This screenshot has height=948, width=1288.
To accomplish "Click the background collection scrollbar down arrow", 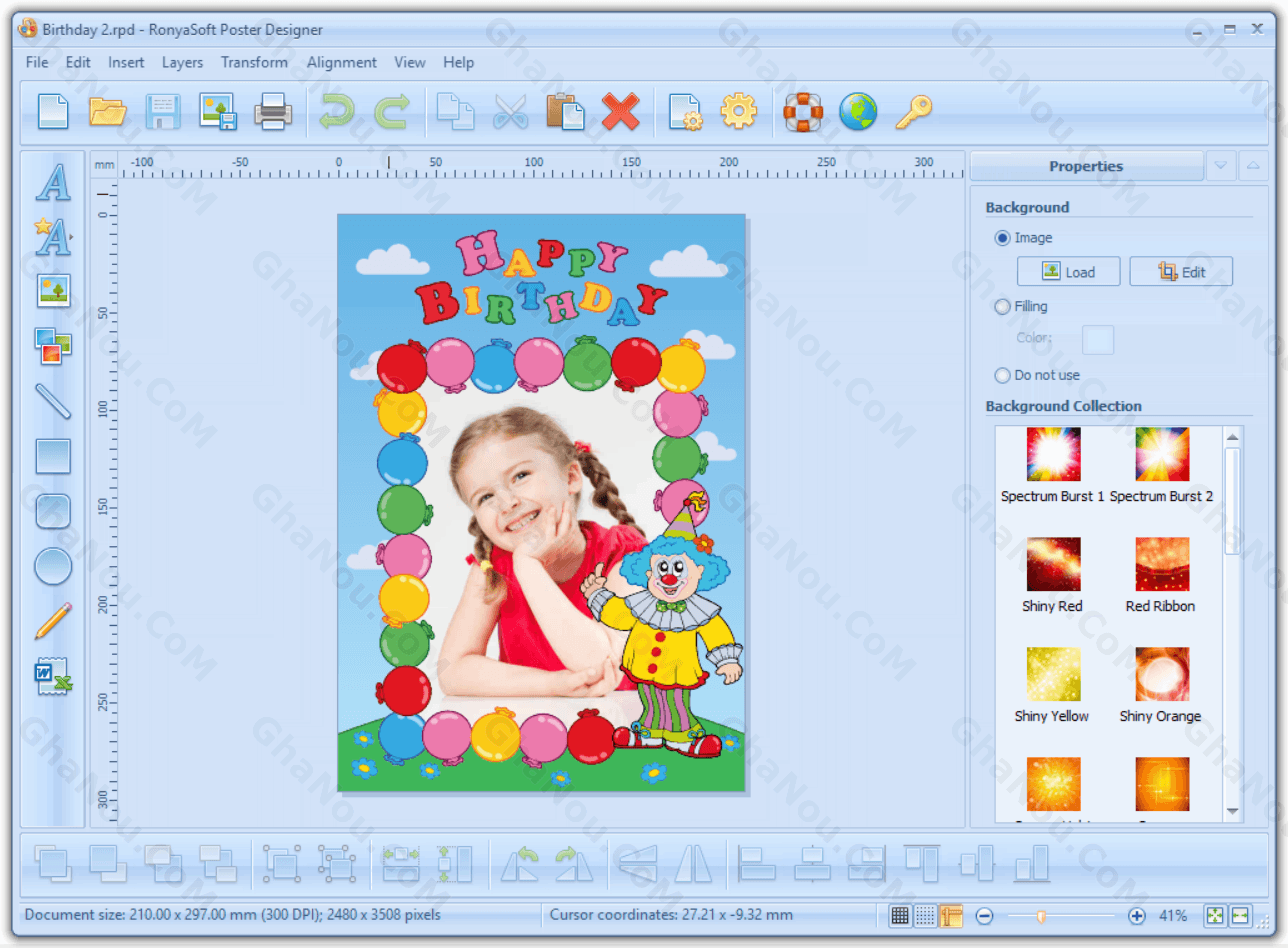I will point(1232,811).
